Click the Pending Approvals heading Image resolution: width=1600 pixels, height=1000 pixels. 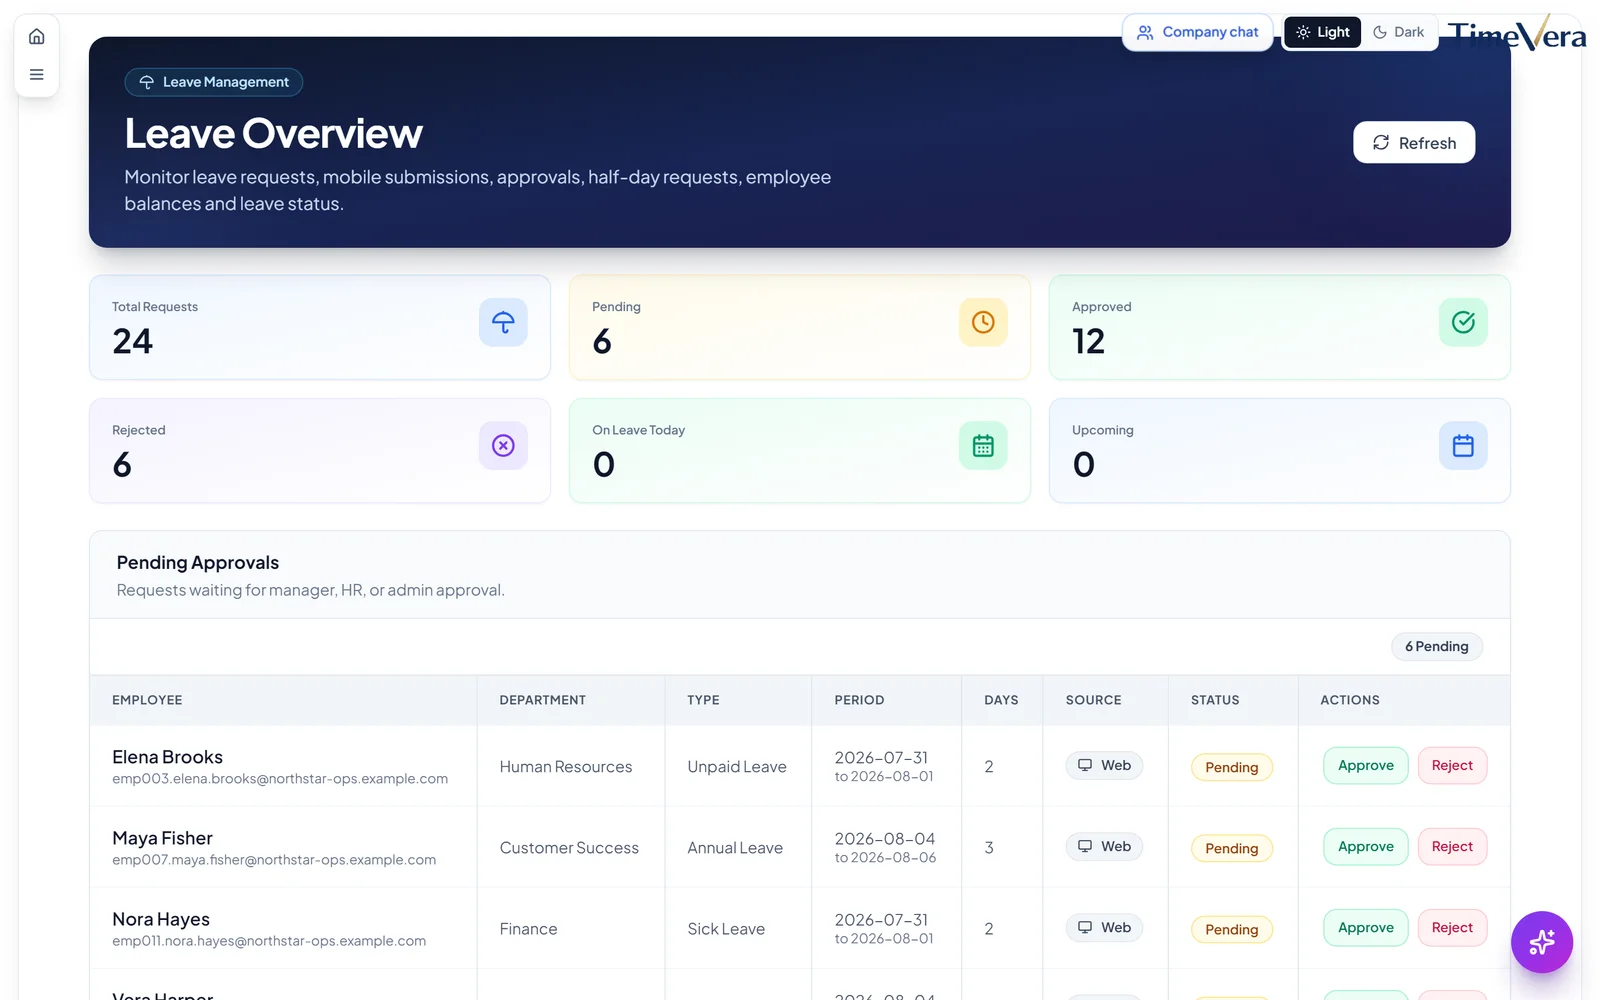click(198, 563)
